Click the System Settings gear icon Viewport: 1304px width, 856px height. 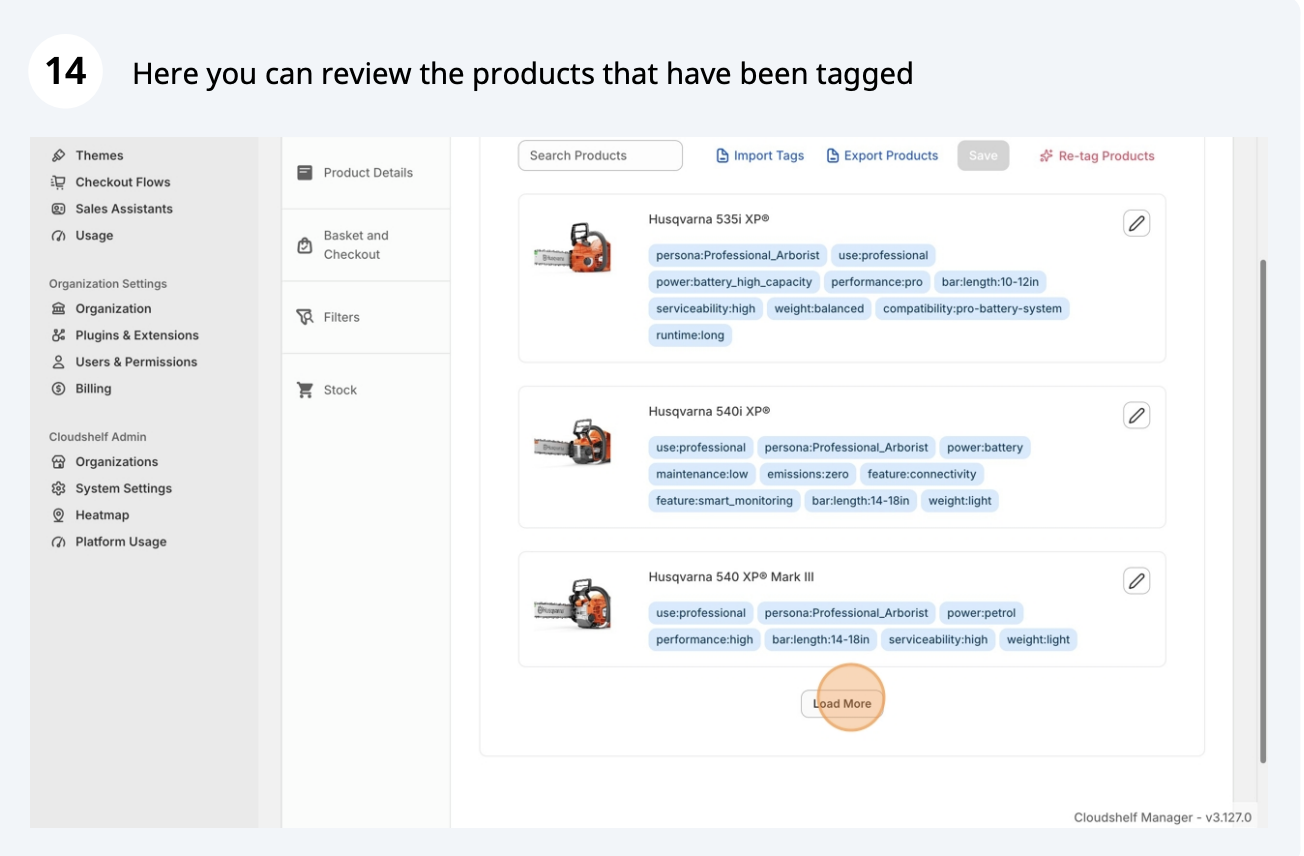pos(58,489)
